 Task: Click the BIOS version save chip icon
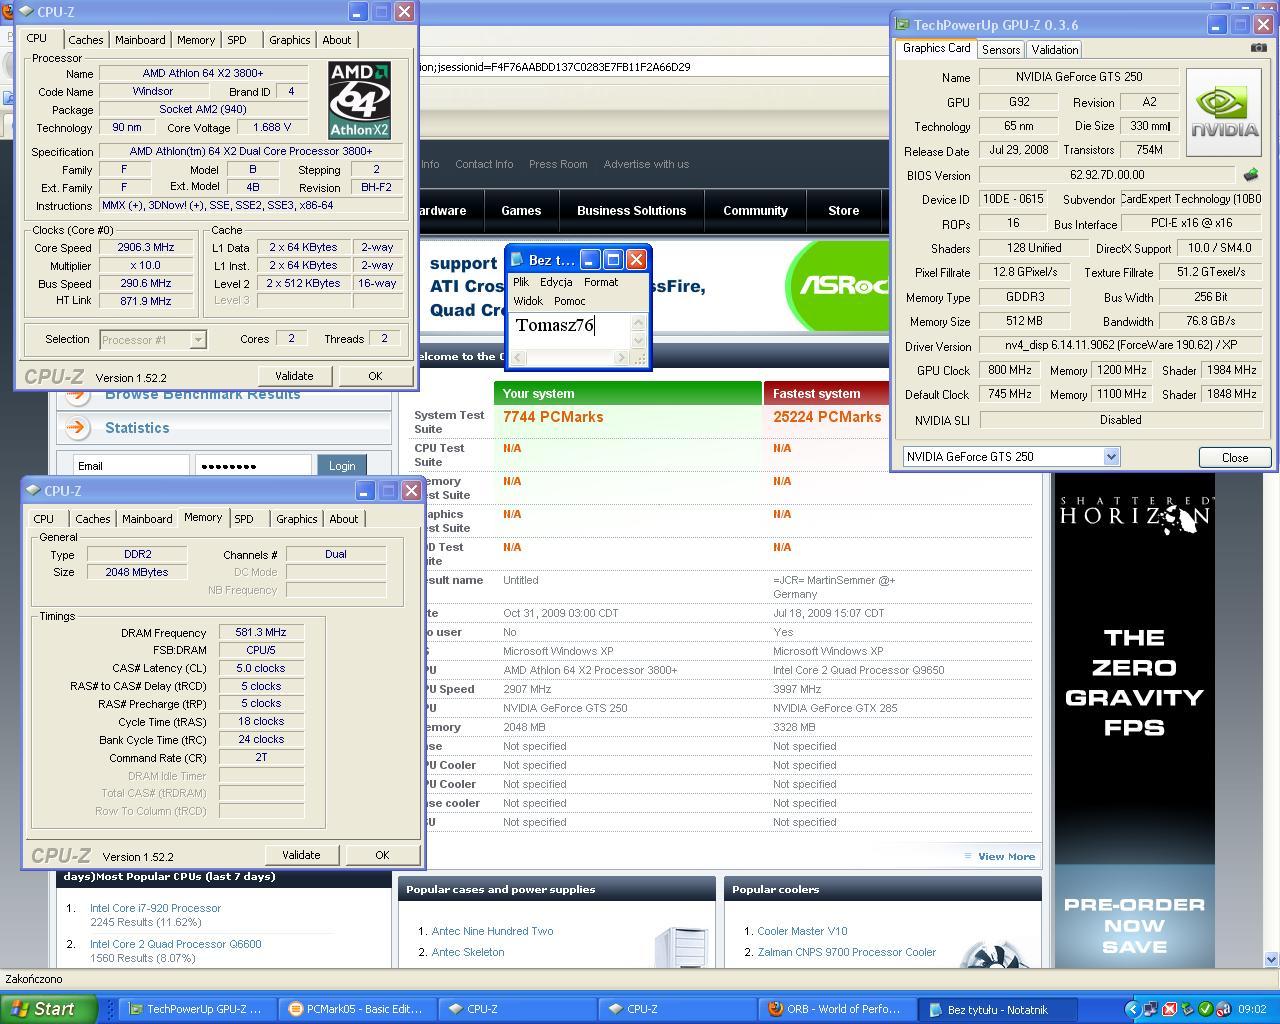pyautogui.click(x=1250, y=174)
